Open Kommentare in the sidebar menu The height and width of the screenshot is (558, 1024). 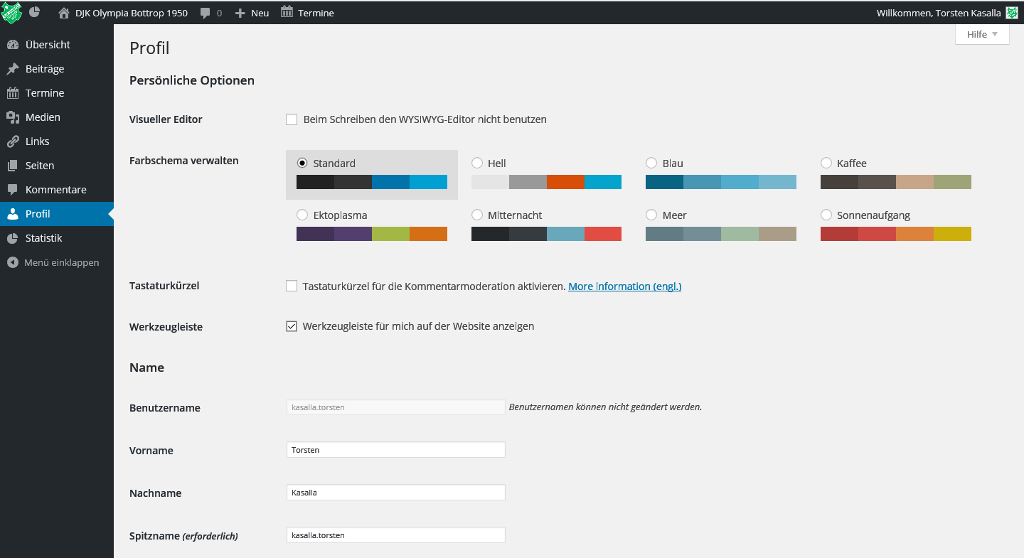tap(55, 190)
